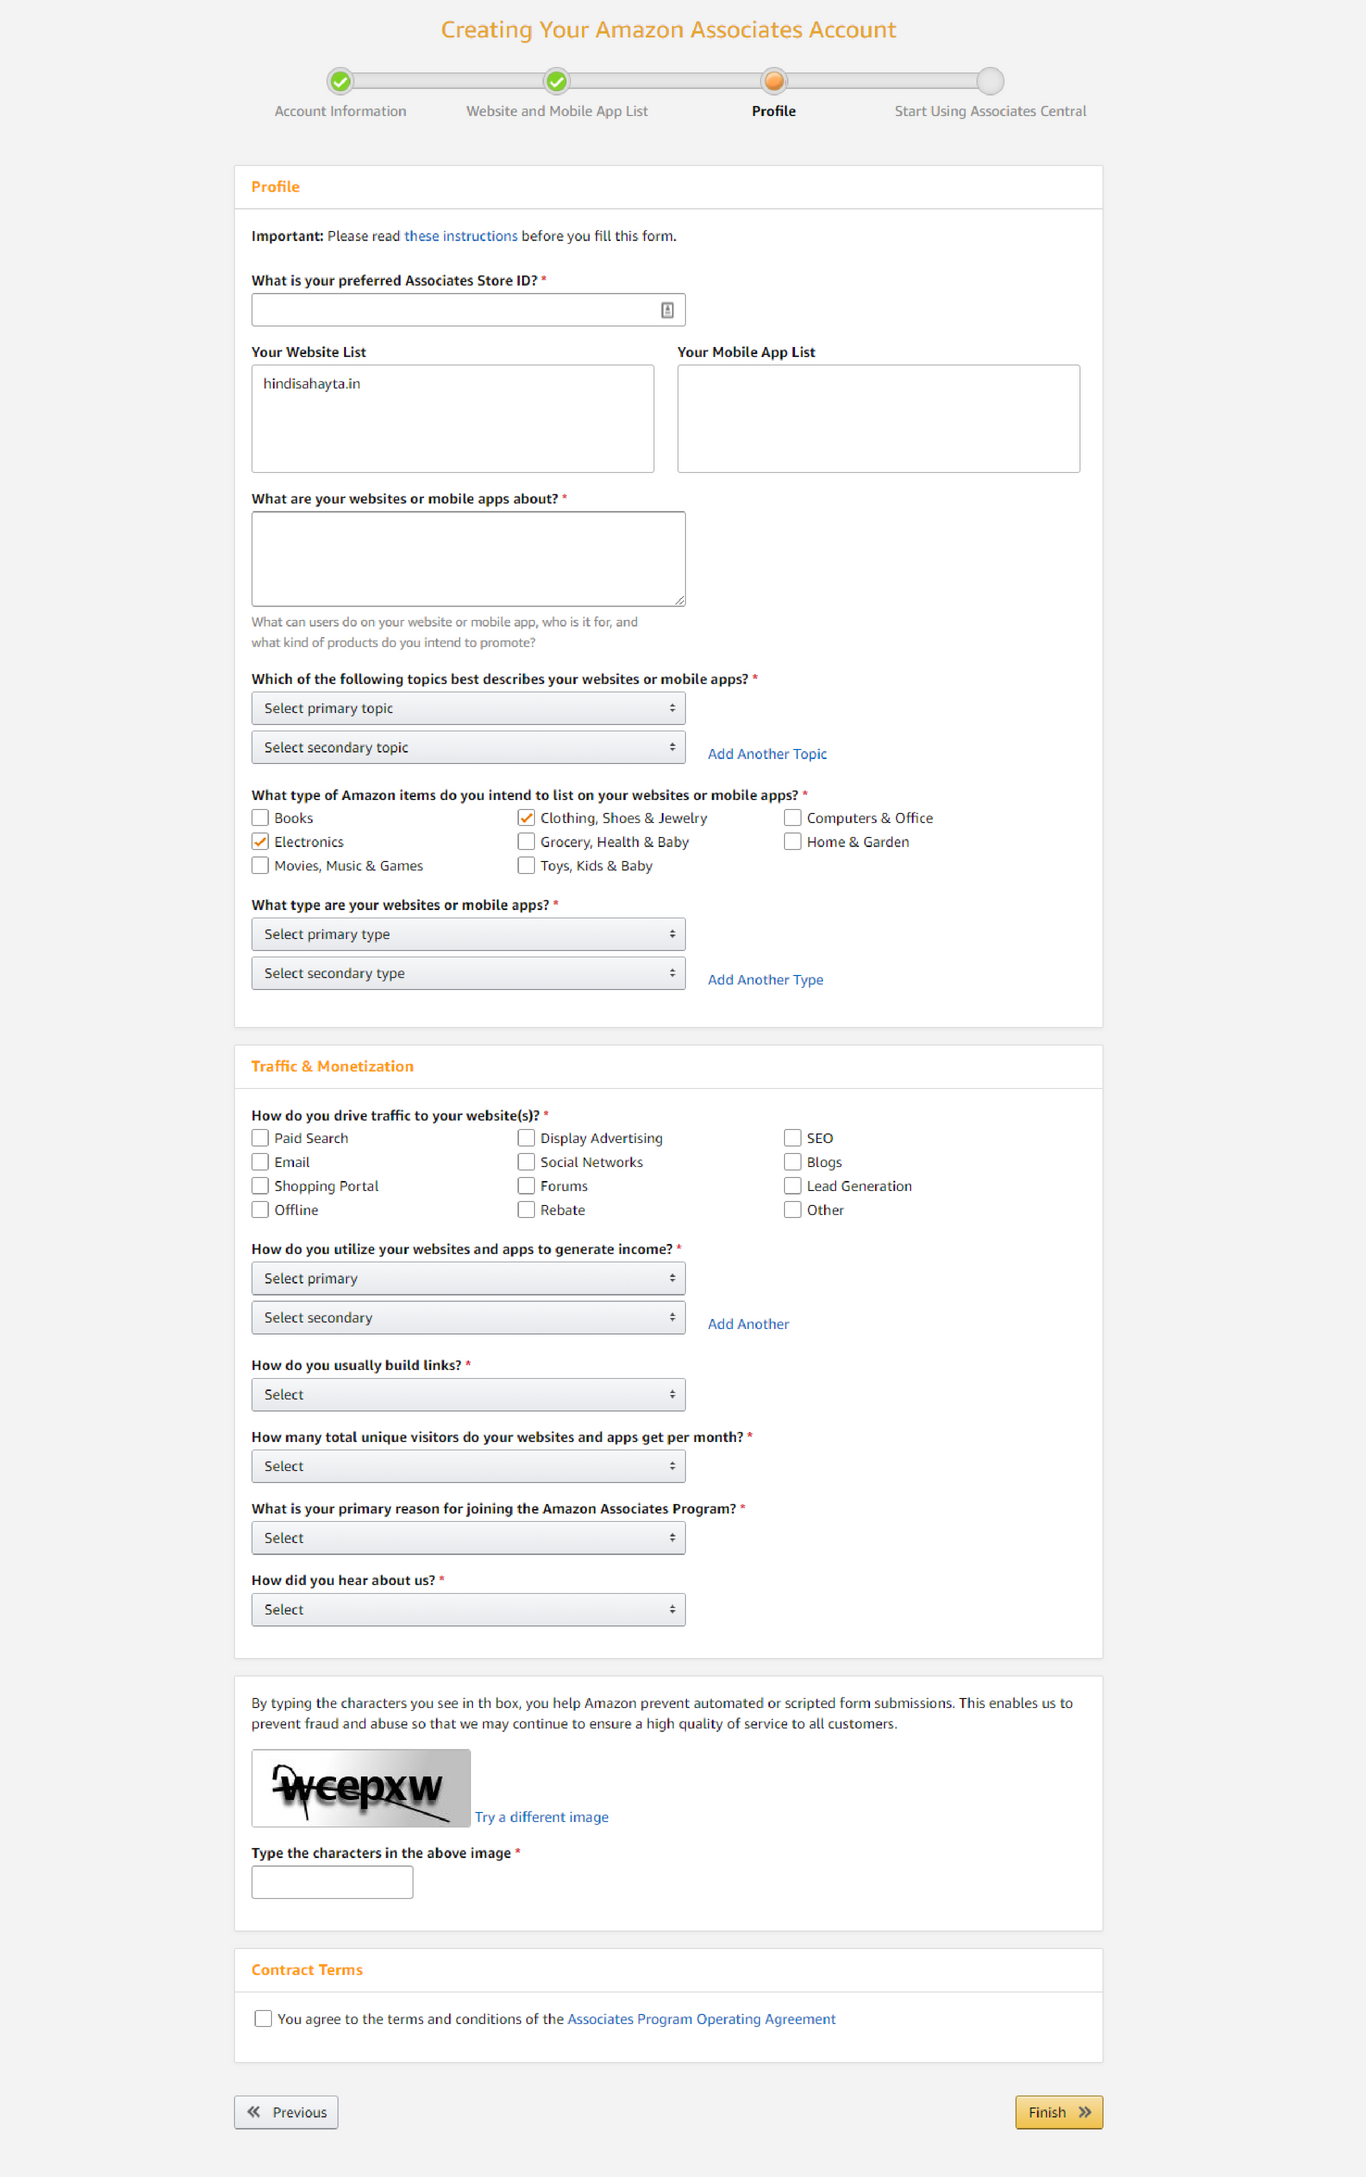The image size is (1366, 2177).
Task: Open Select primary topic dropdown
Action: tap(468, 708)
